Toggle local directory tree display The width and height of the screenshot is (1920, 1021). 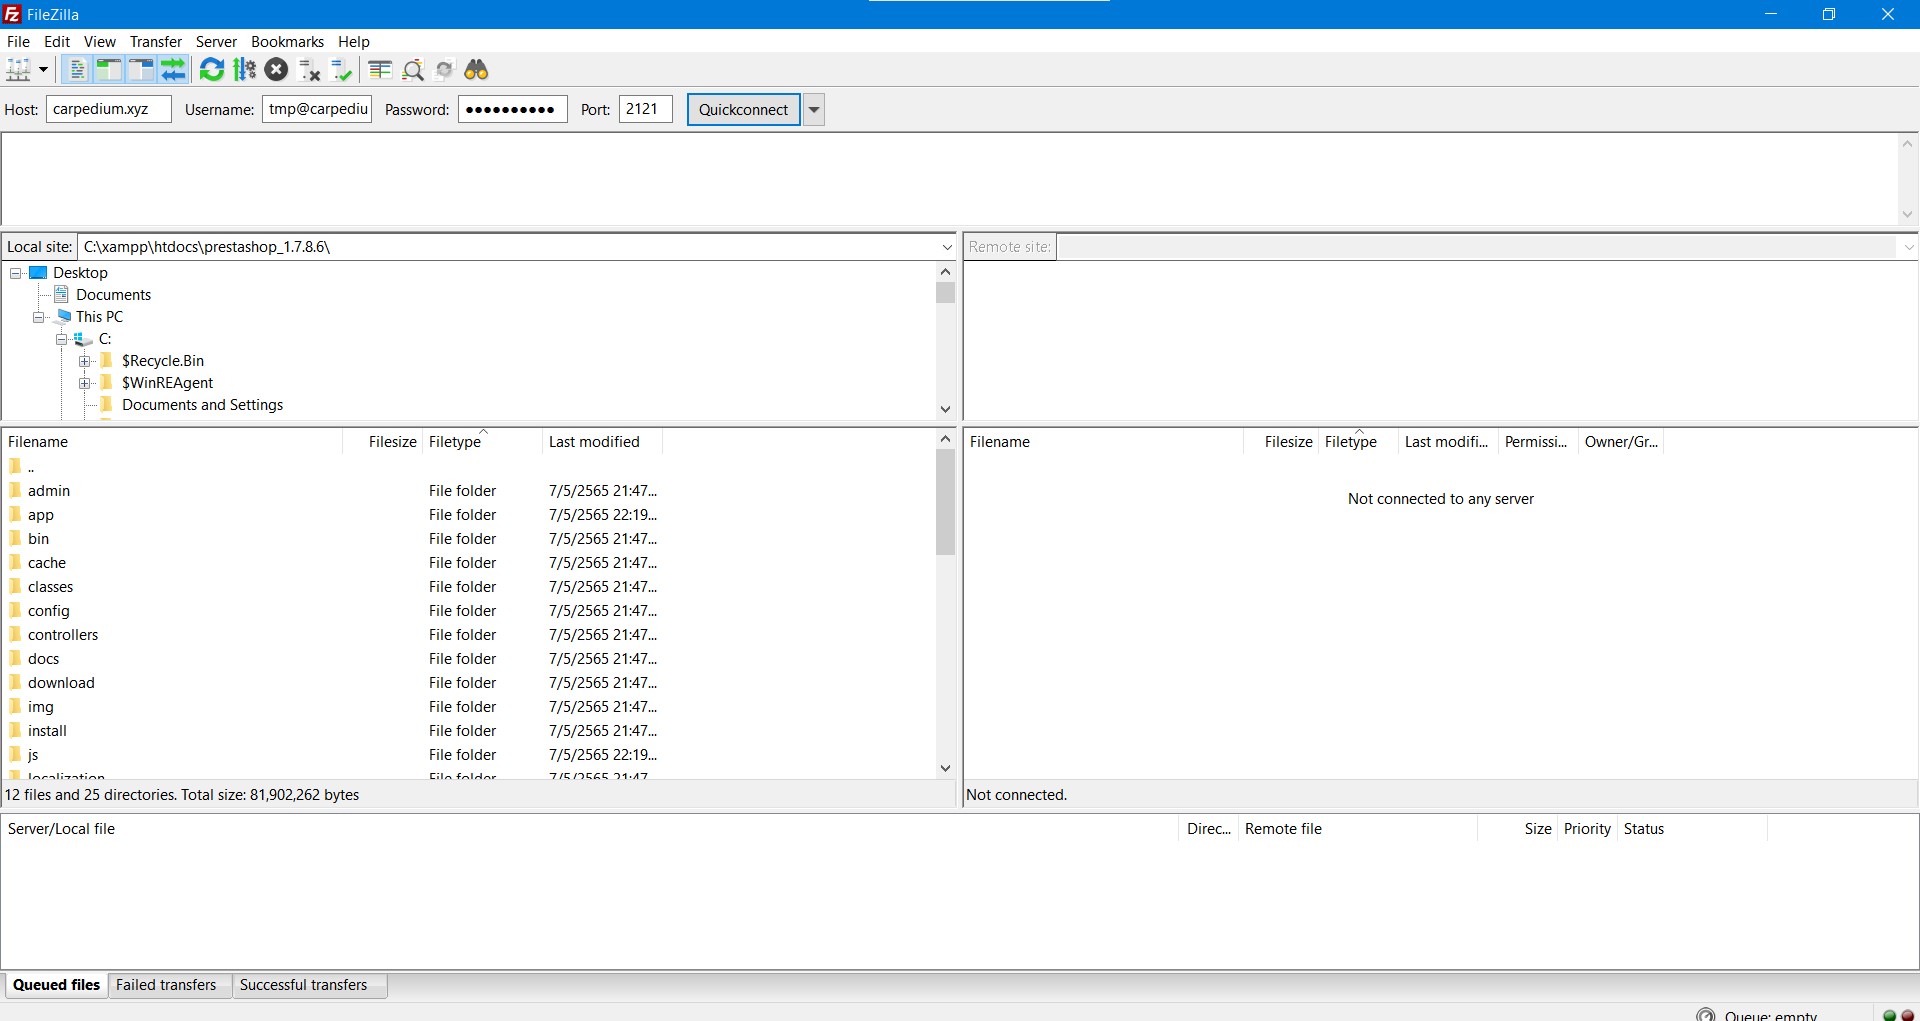coord(108,70)
